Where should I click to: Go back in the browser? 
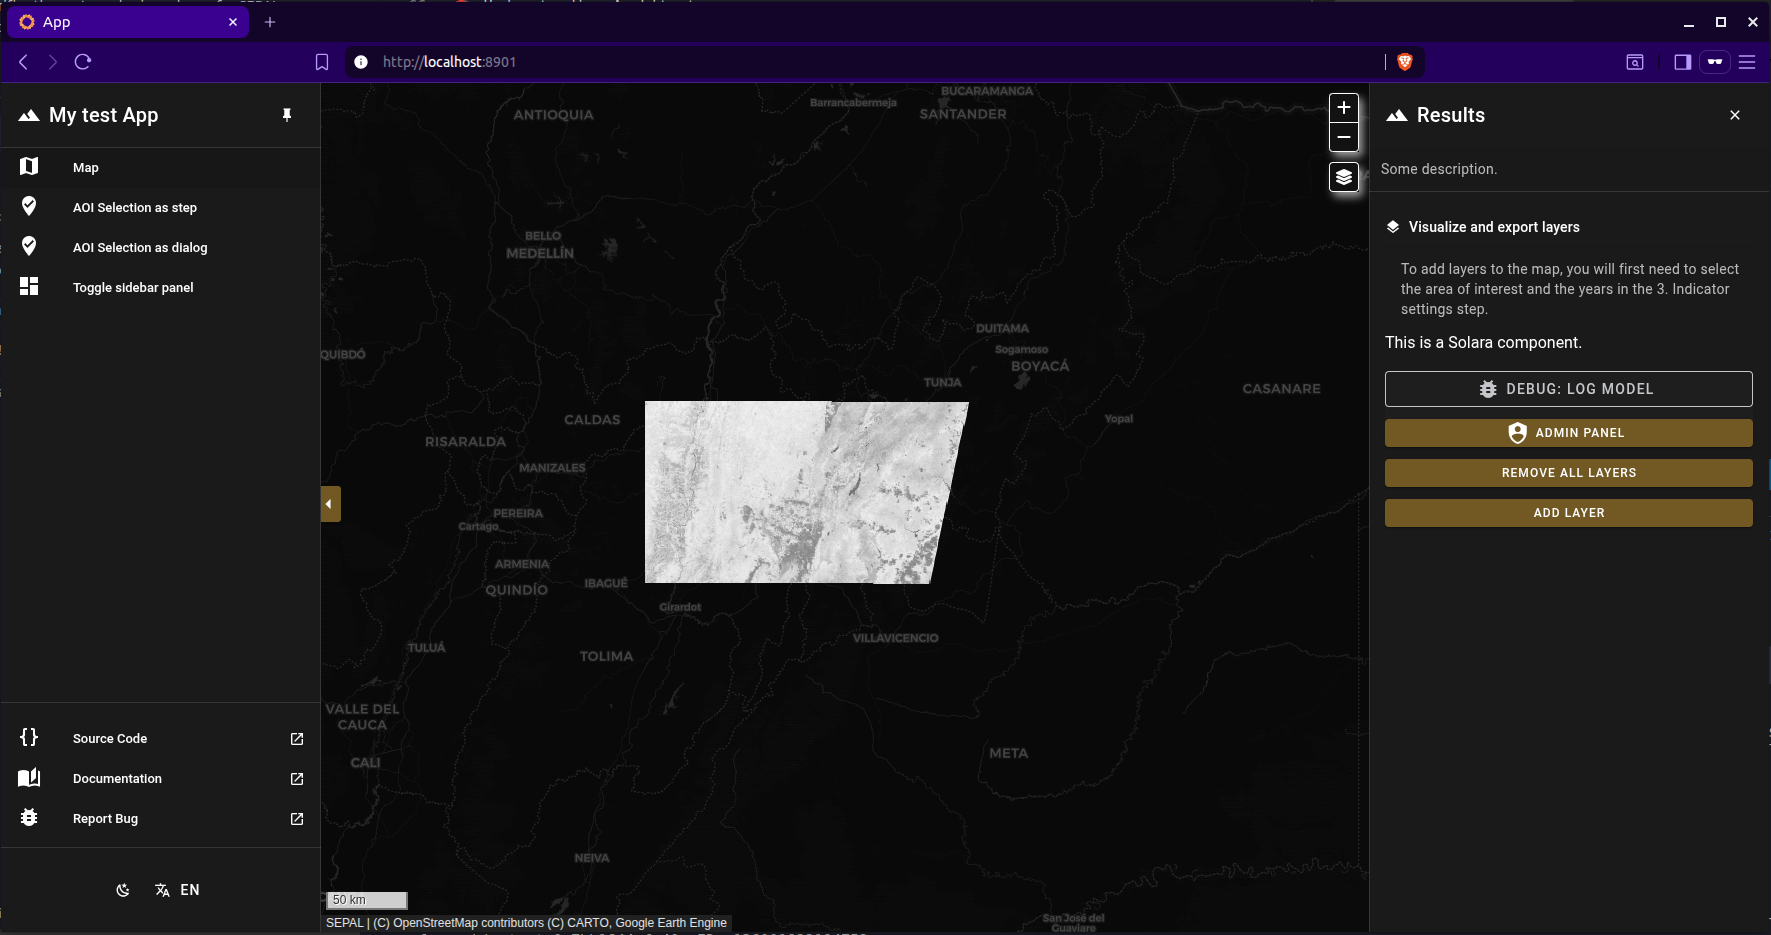point(23,62)
